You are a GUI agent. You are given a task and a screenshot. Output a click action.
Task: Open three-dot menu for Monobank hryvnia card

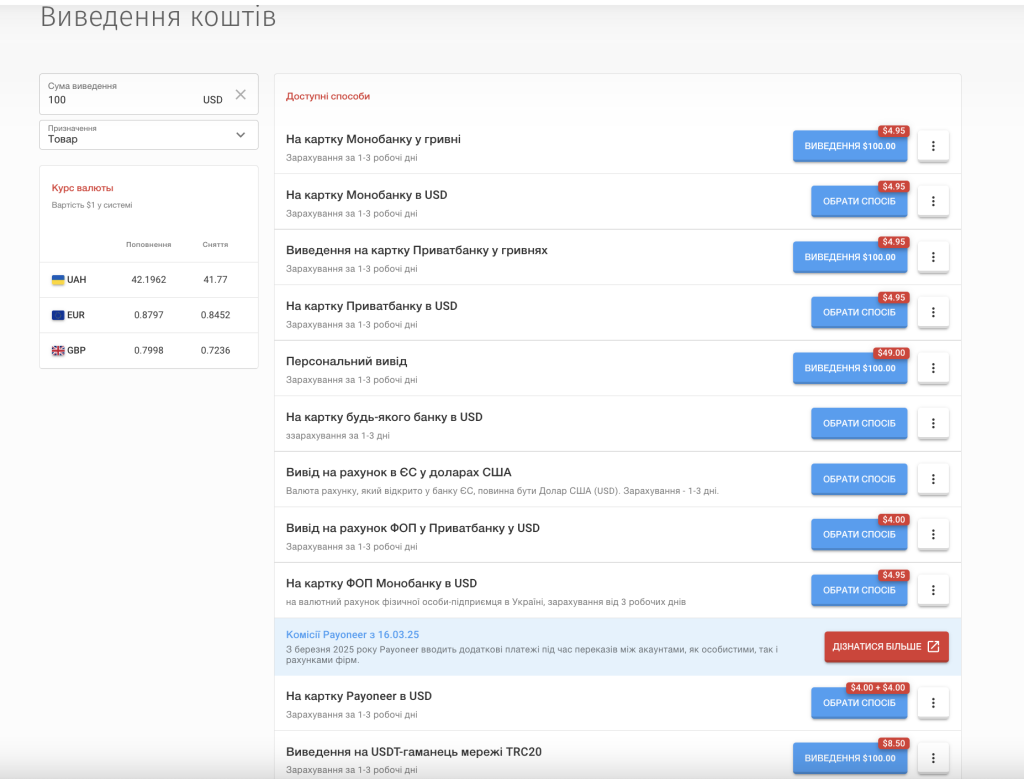coord(932,146)
